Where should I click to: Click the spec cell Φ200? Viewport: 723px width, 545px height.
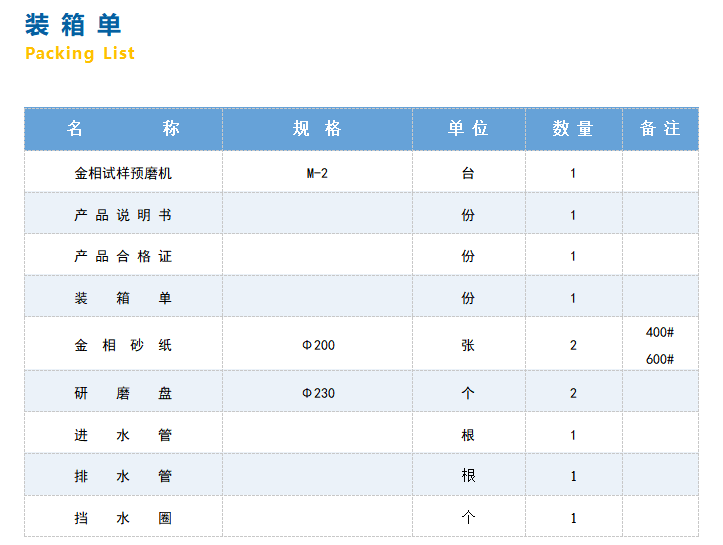point(318,345)
